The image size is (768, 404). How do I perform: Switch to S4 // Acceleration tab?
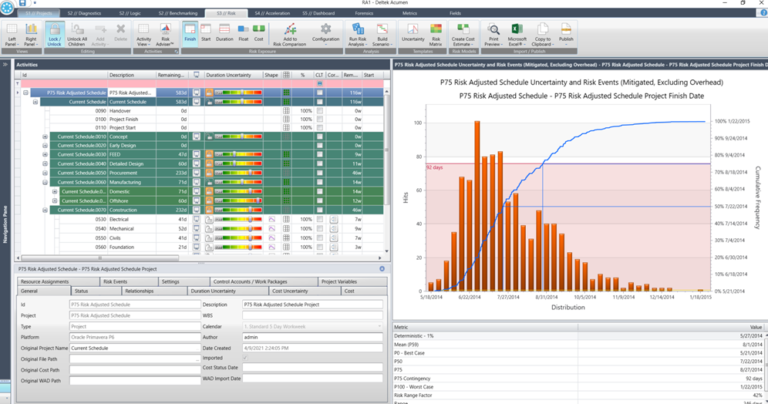tap(272, 13)
